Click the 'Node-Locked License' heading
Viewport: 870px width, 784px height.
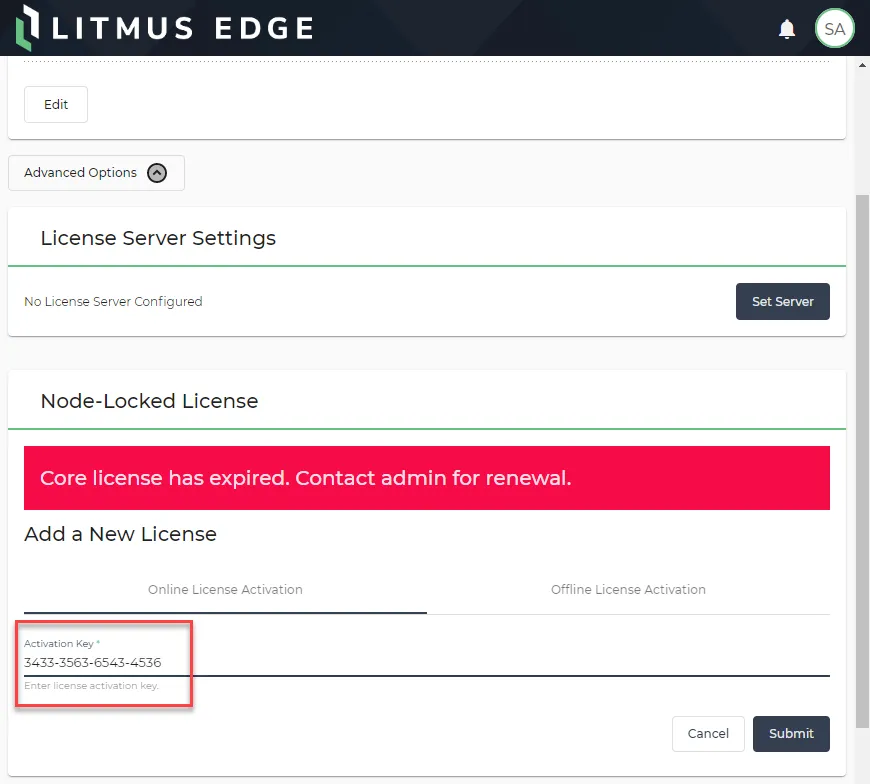click(x=149, y=401)
